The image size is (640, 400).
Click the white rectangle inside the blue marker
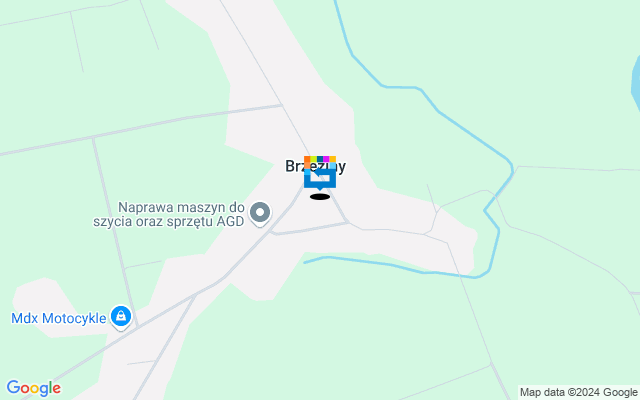point(320,178)
